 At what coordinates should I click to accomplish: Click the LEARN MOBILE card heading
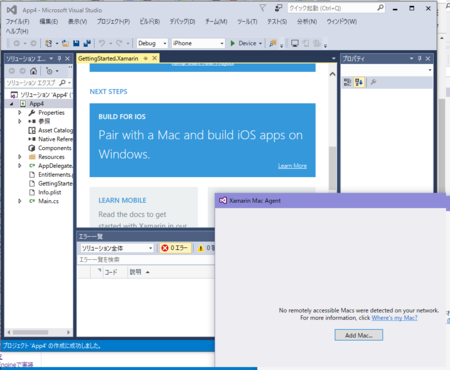point(122,200)
